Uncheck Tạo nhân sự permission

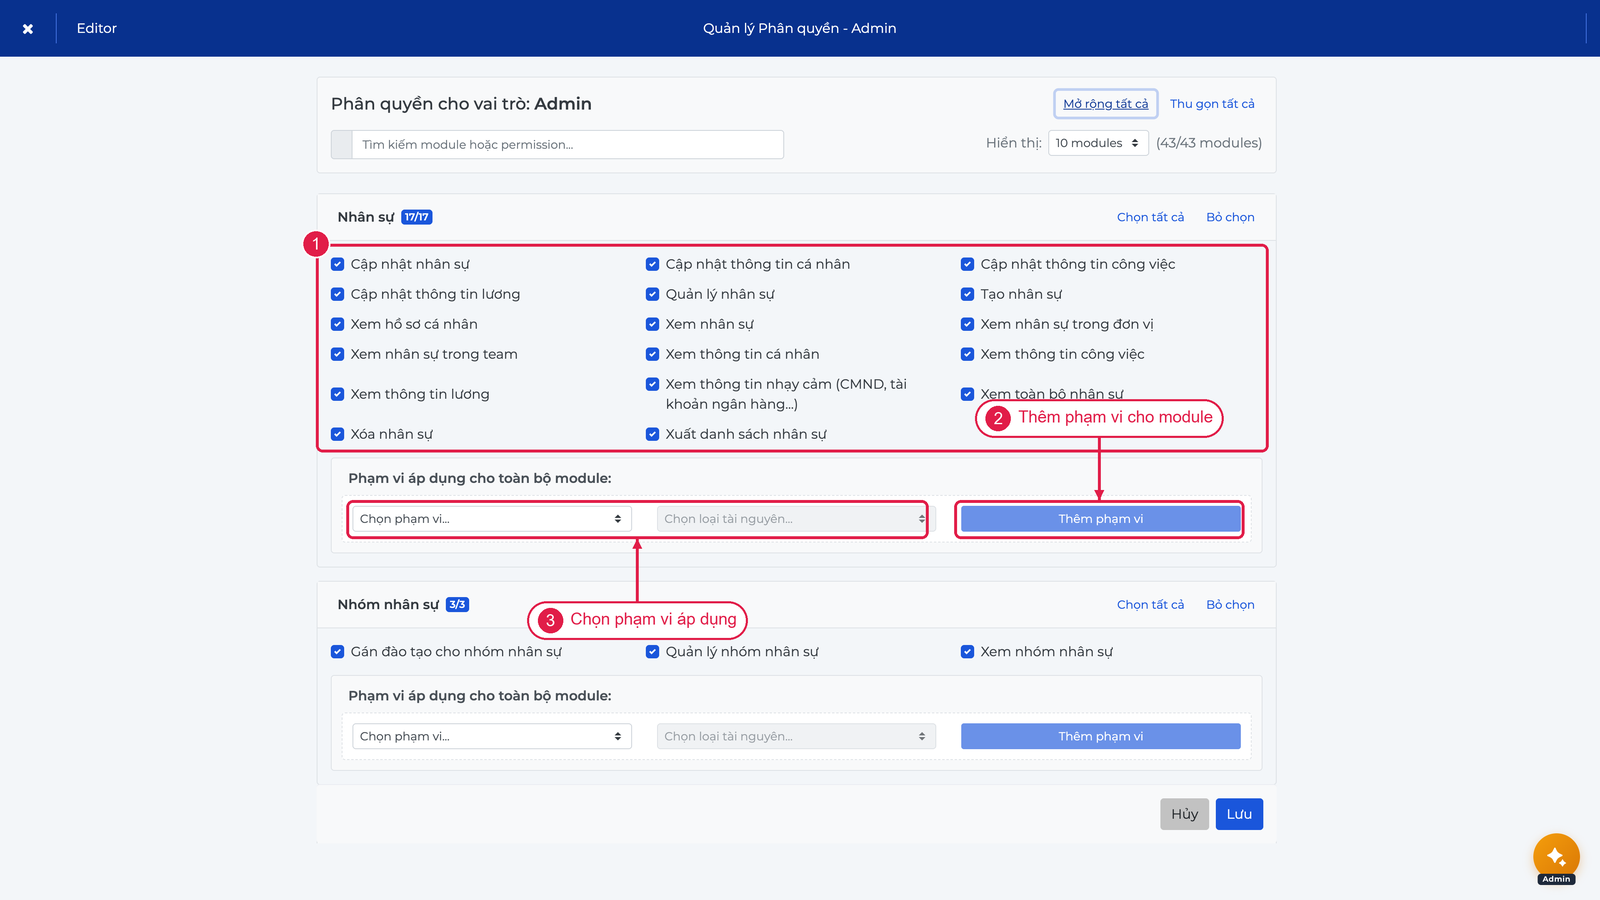[968, 294]
